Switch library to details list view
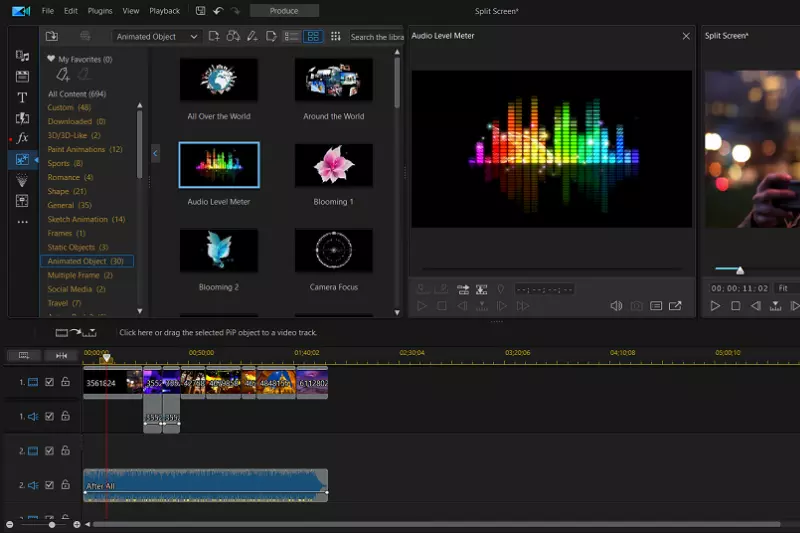800x533 pixels. (291, 36)
